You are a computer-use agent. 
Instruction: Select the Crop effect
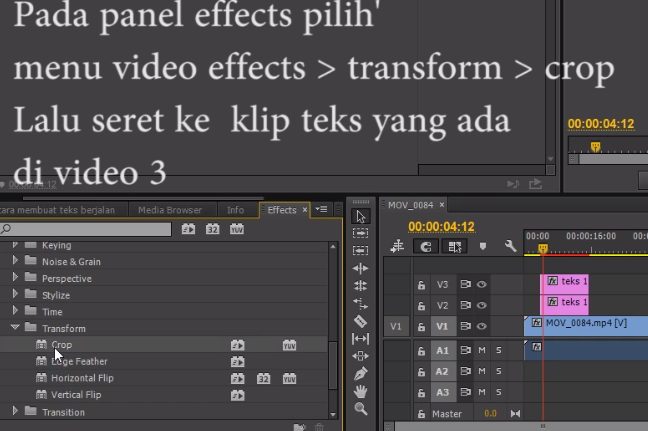tap(62, 345)
